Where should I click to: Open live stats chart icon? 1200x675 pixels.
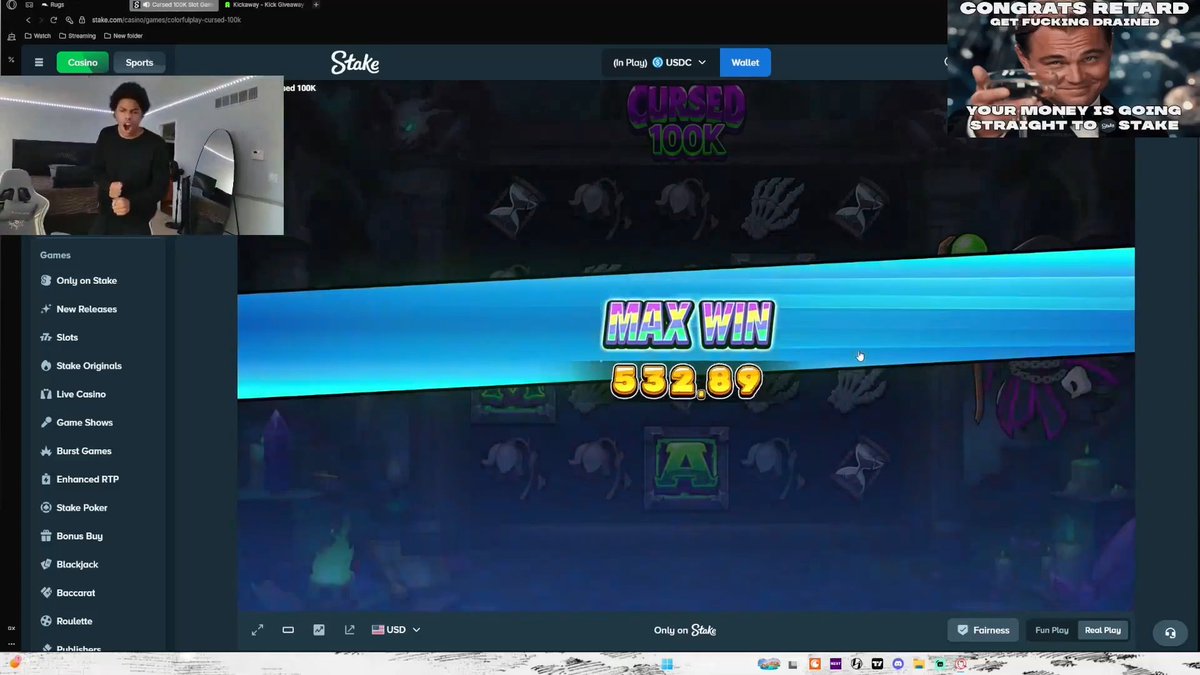(319, 630)
